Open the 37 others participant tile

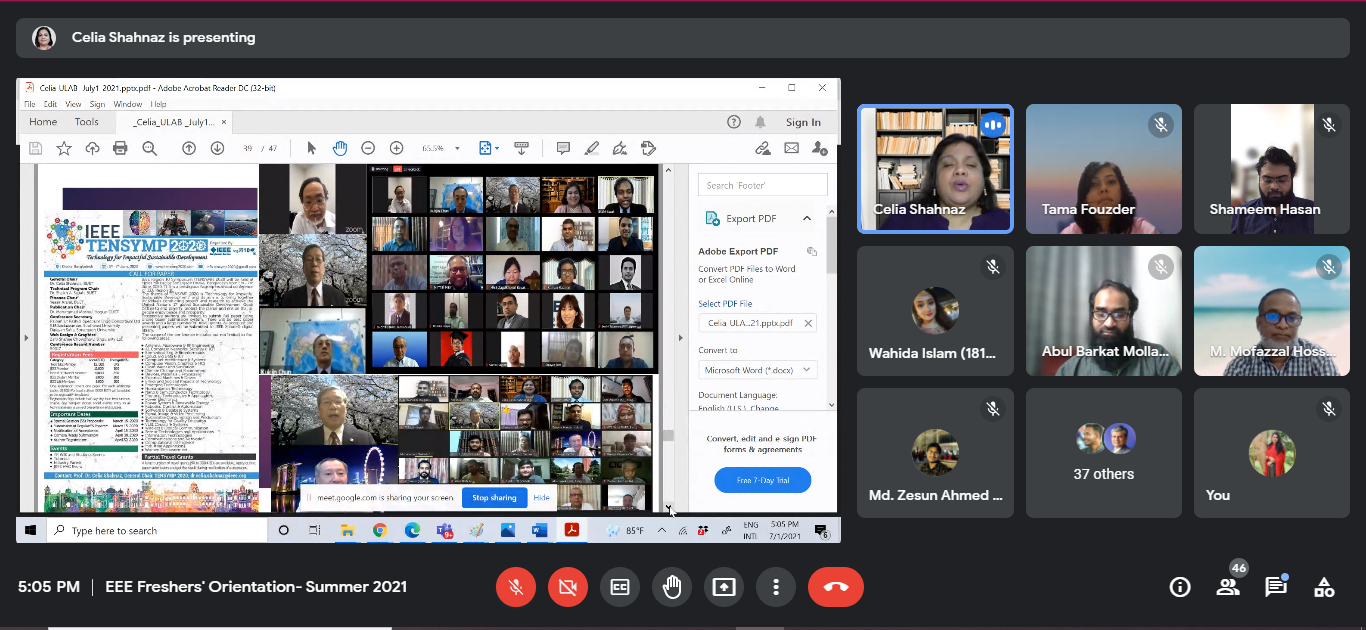1103,453
